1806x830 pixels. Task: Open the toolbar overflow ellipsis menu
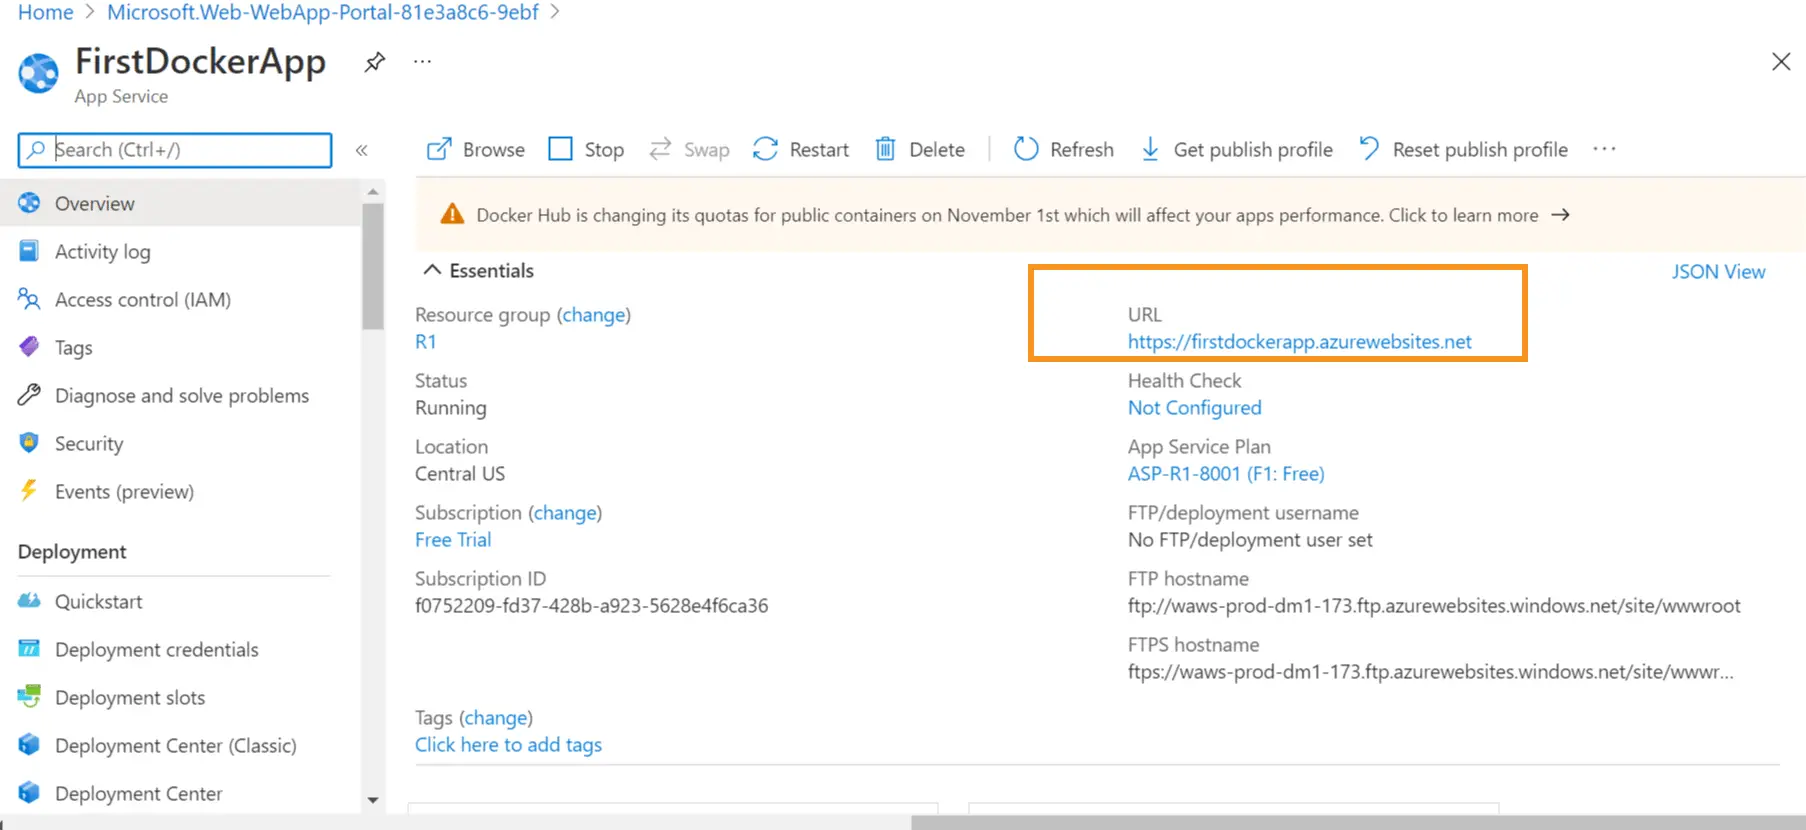point(1604,149)
